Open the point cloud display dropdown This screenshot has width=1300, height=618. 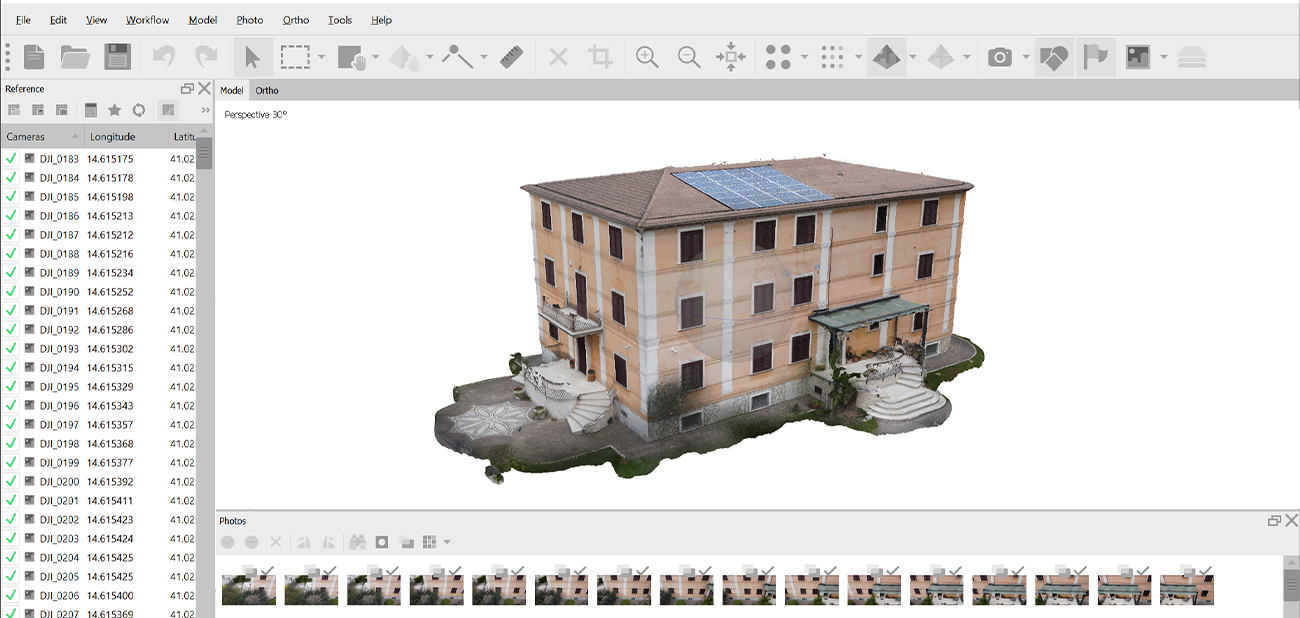tap(804, 57)
